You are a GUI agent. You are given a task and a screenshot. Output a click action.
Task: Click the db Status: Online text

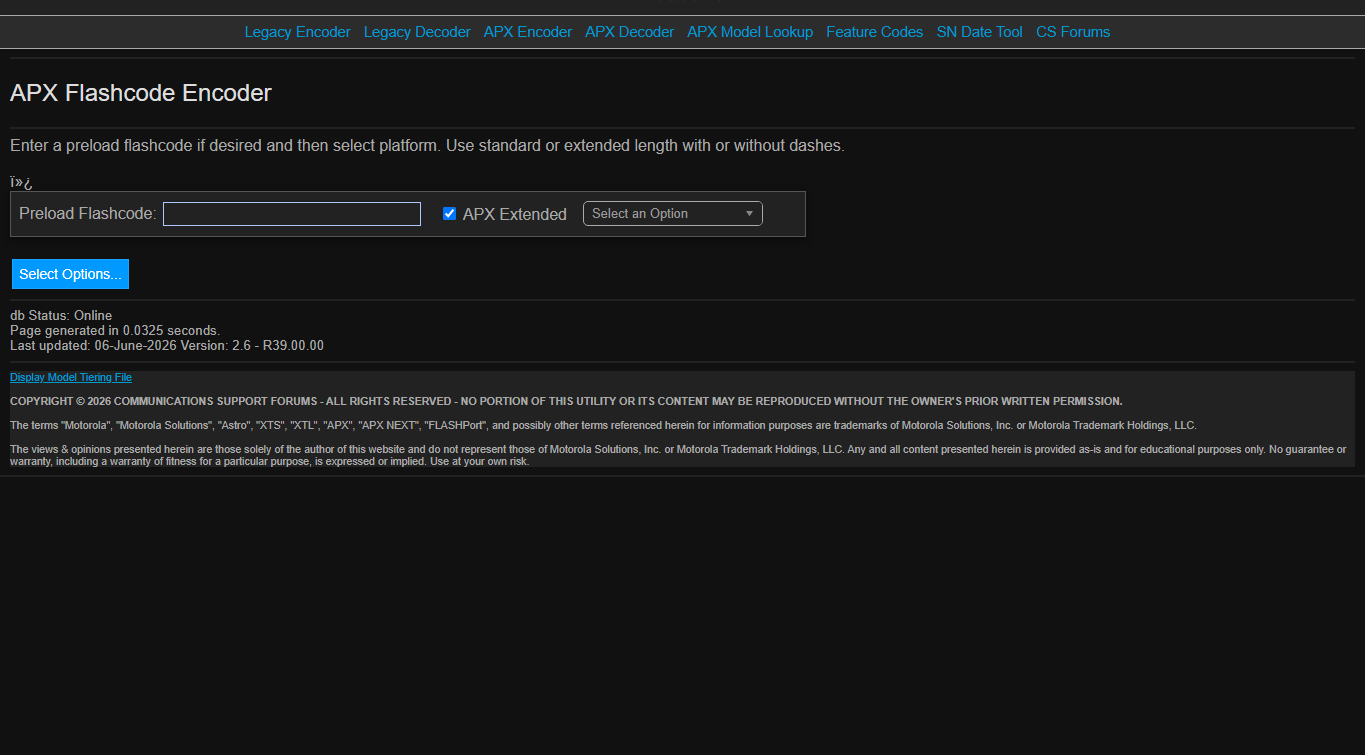pyautogui.click(x=61, y=316)
